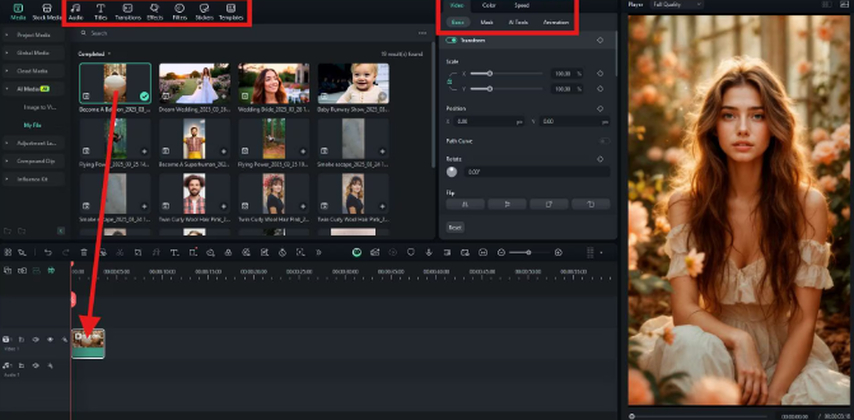Delete the selected clip with trash icon
Viewport: 854px width, 420px height.
tap(84, 252)
